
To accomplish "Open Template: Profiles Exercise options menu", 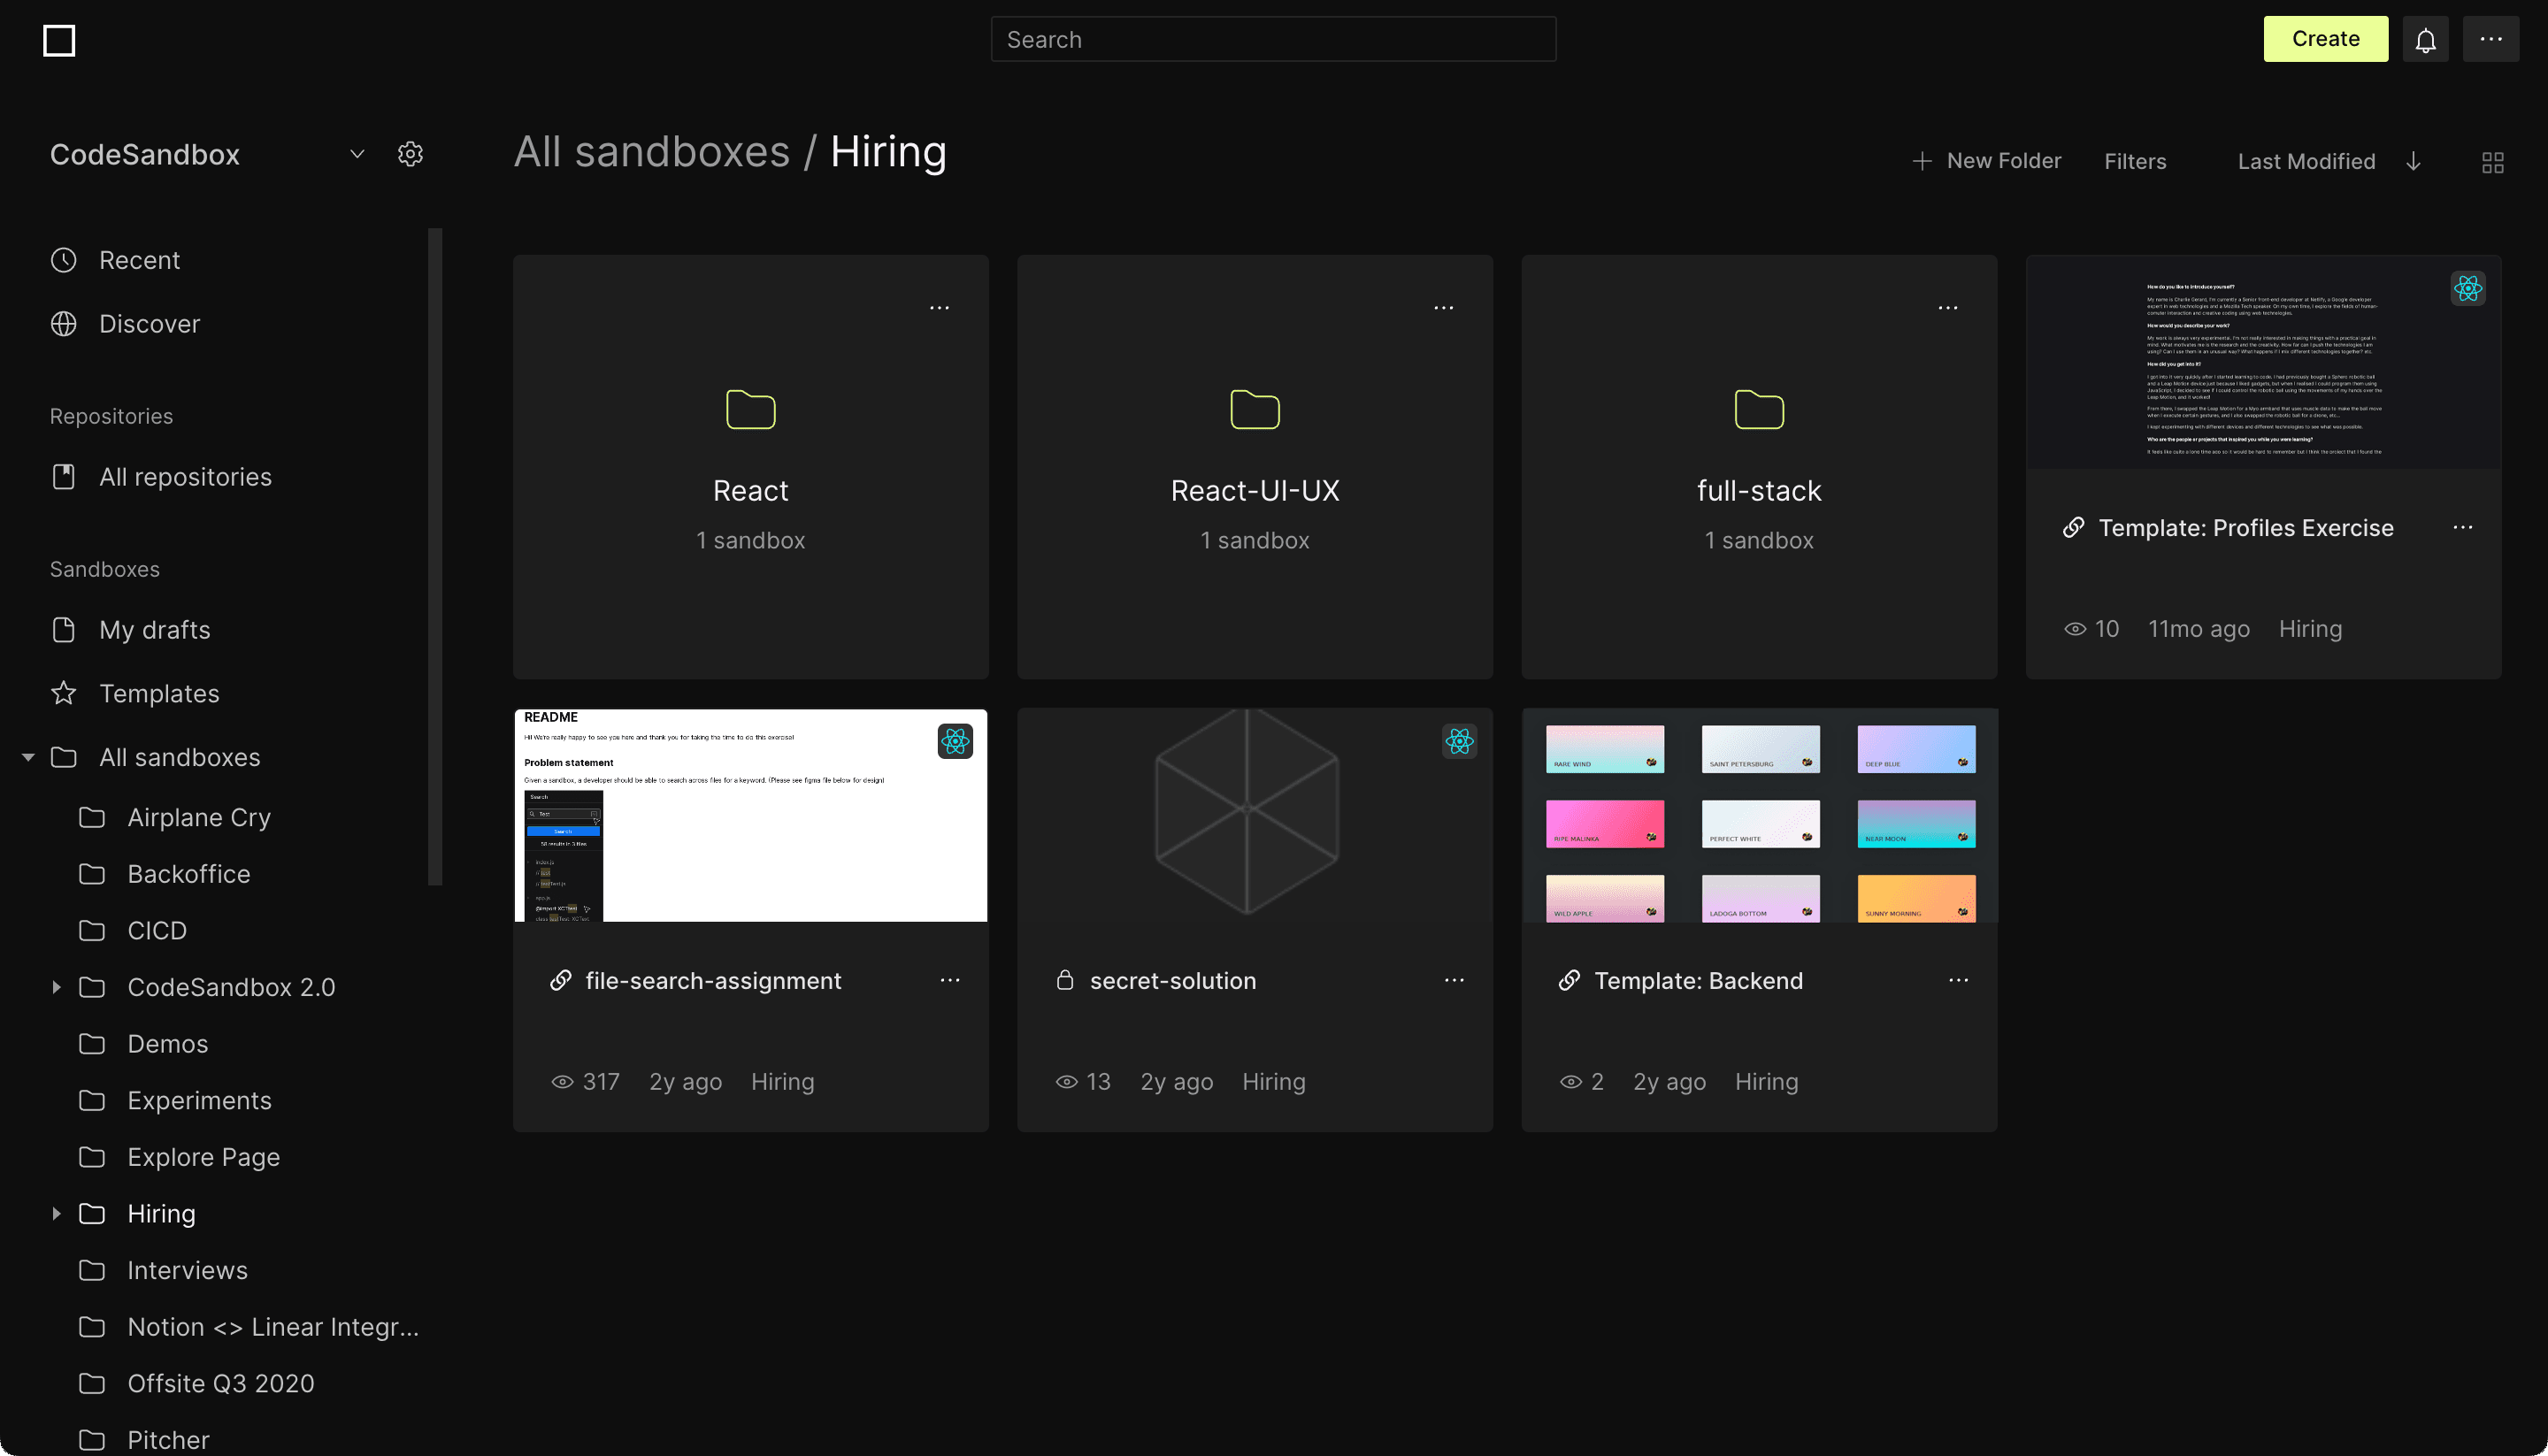I will tap(2462, 527).
